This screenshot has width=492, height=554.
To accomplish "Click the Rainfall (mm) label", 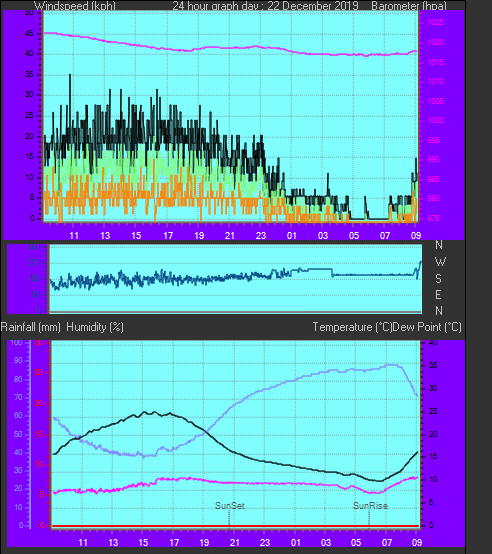I will click(30, 327).
